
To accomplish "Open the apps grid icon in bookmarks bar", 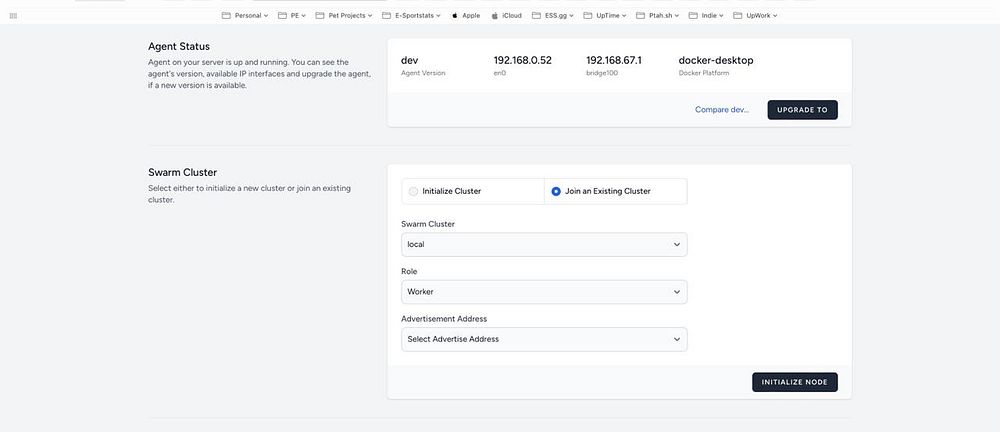I will (13, 16).
